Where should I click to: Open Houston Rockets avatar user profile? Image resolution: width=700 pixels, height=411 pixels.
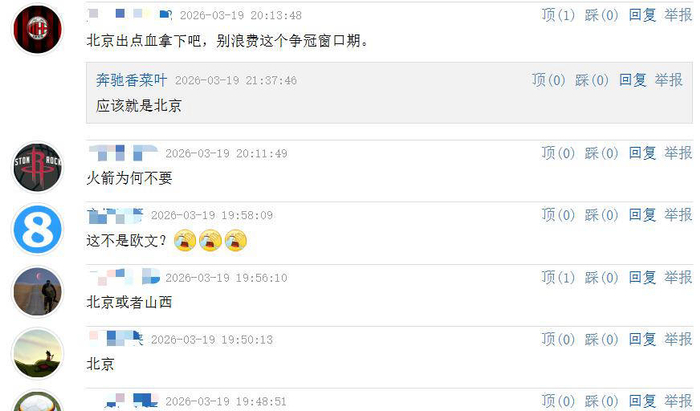(x=38, y=167)
